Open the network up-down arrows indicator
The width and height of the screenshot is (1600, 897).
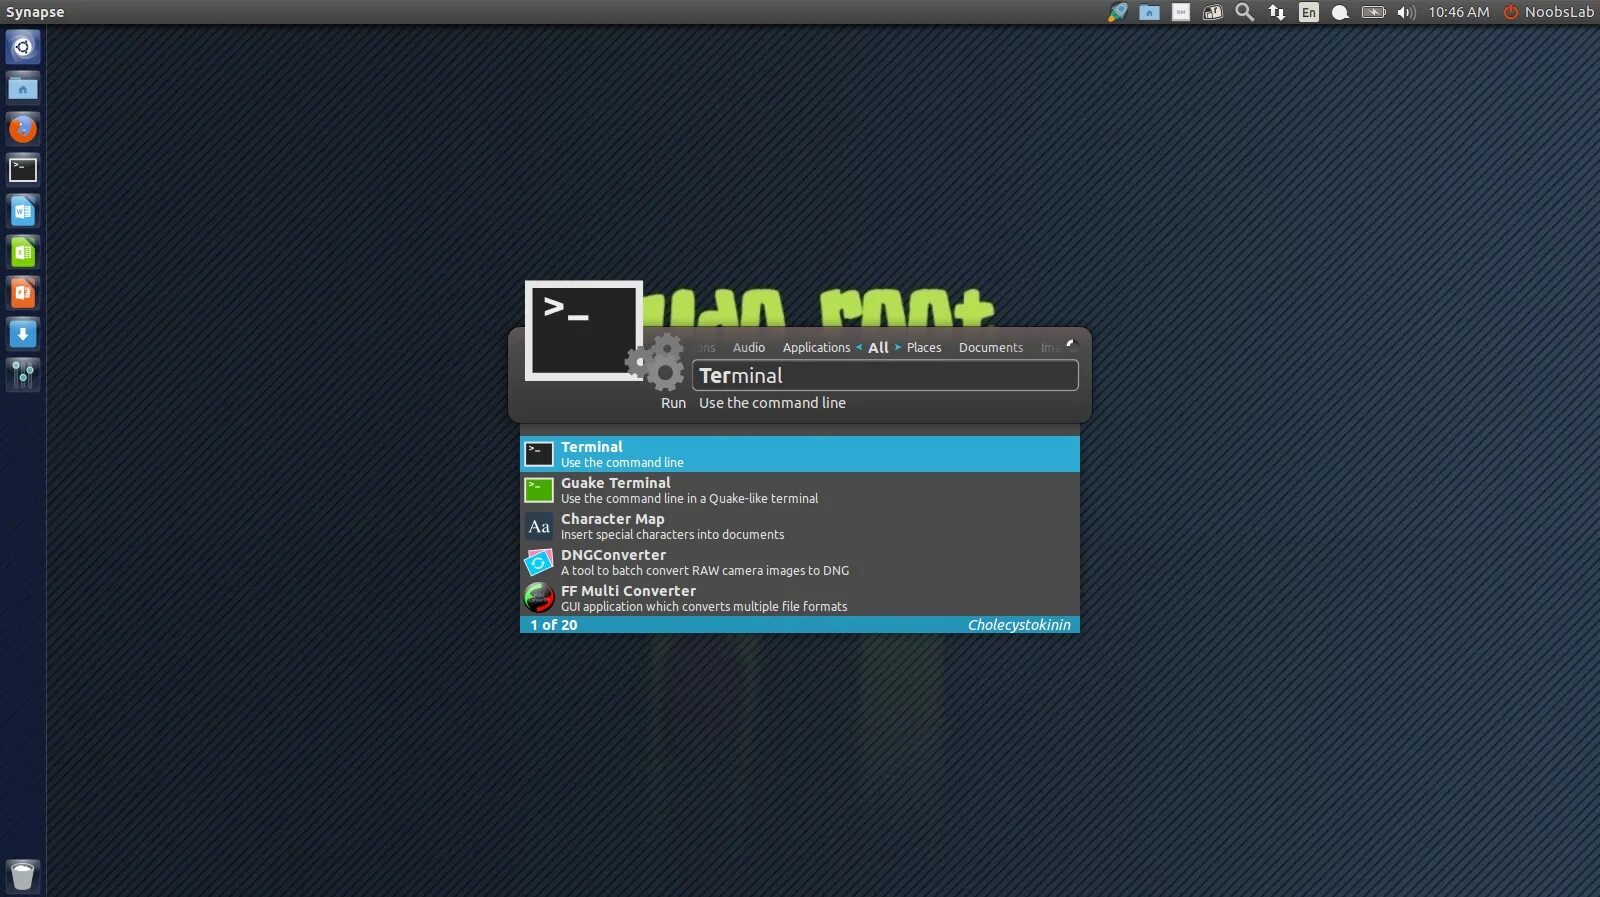point(1277,12)
